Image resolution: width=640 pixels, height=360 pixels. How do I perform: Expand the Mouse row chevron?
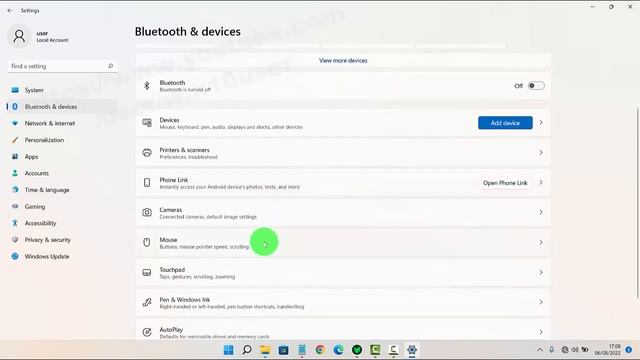(x=541, y=242)
